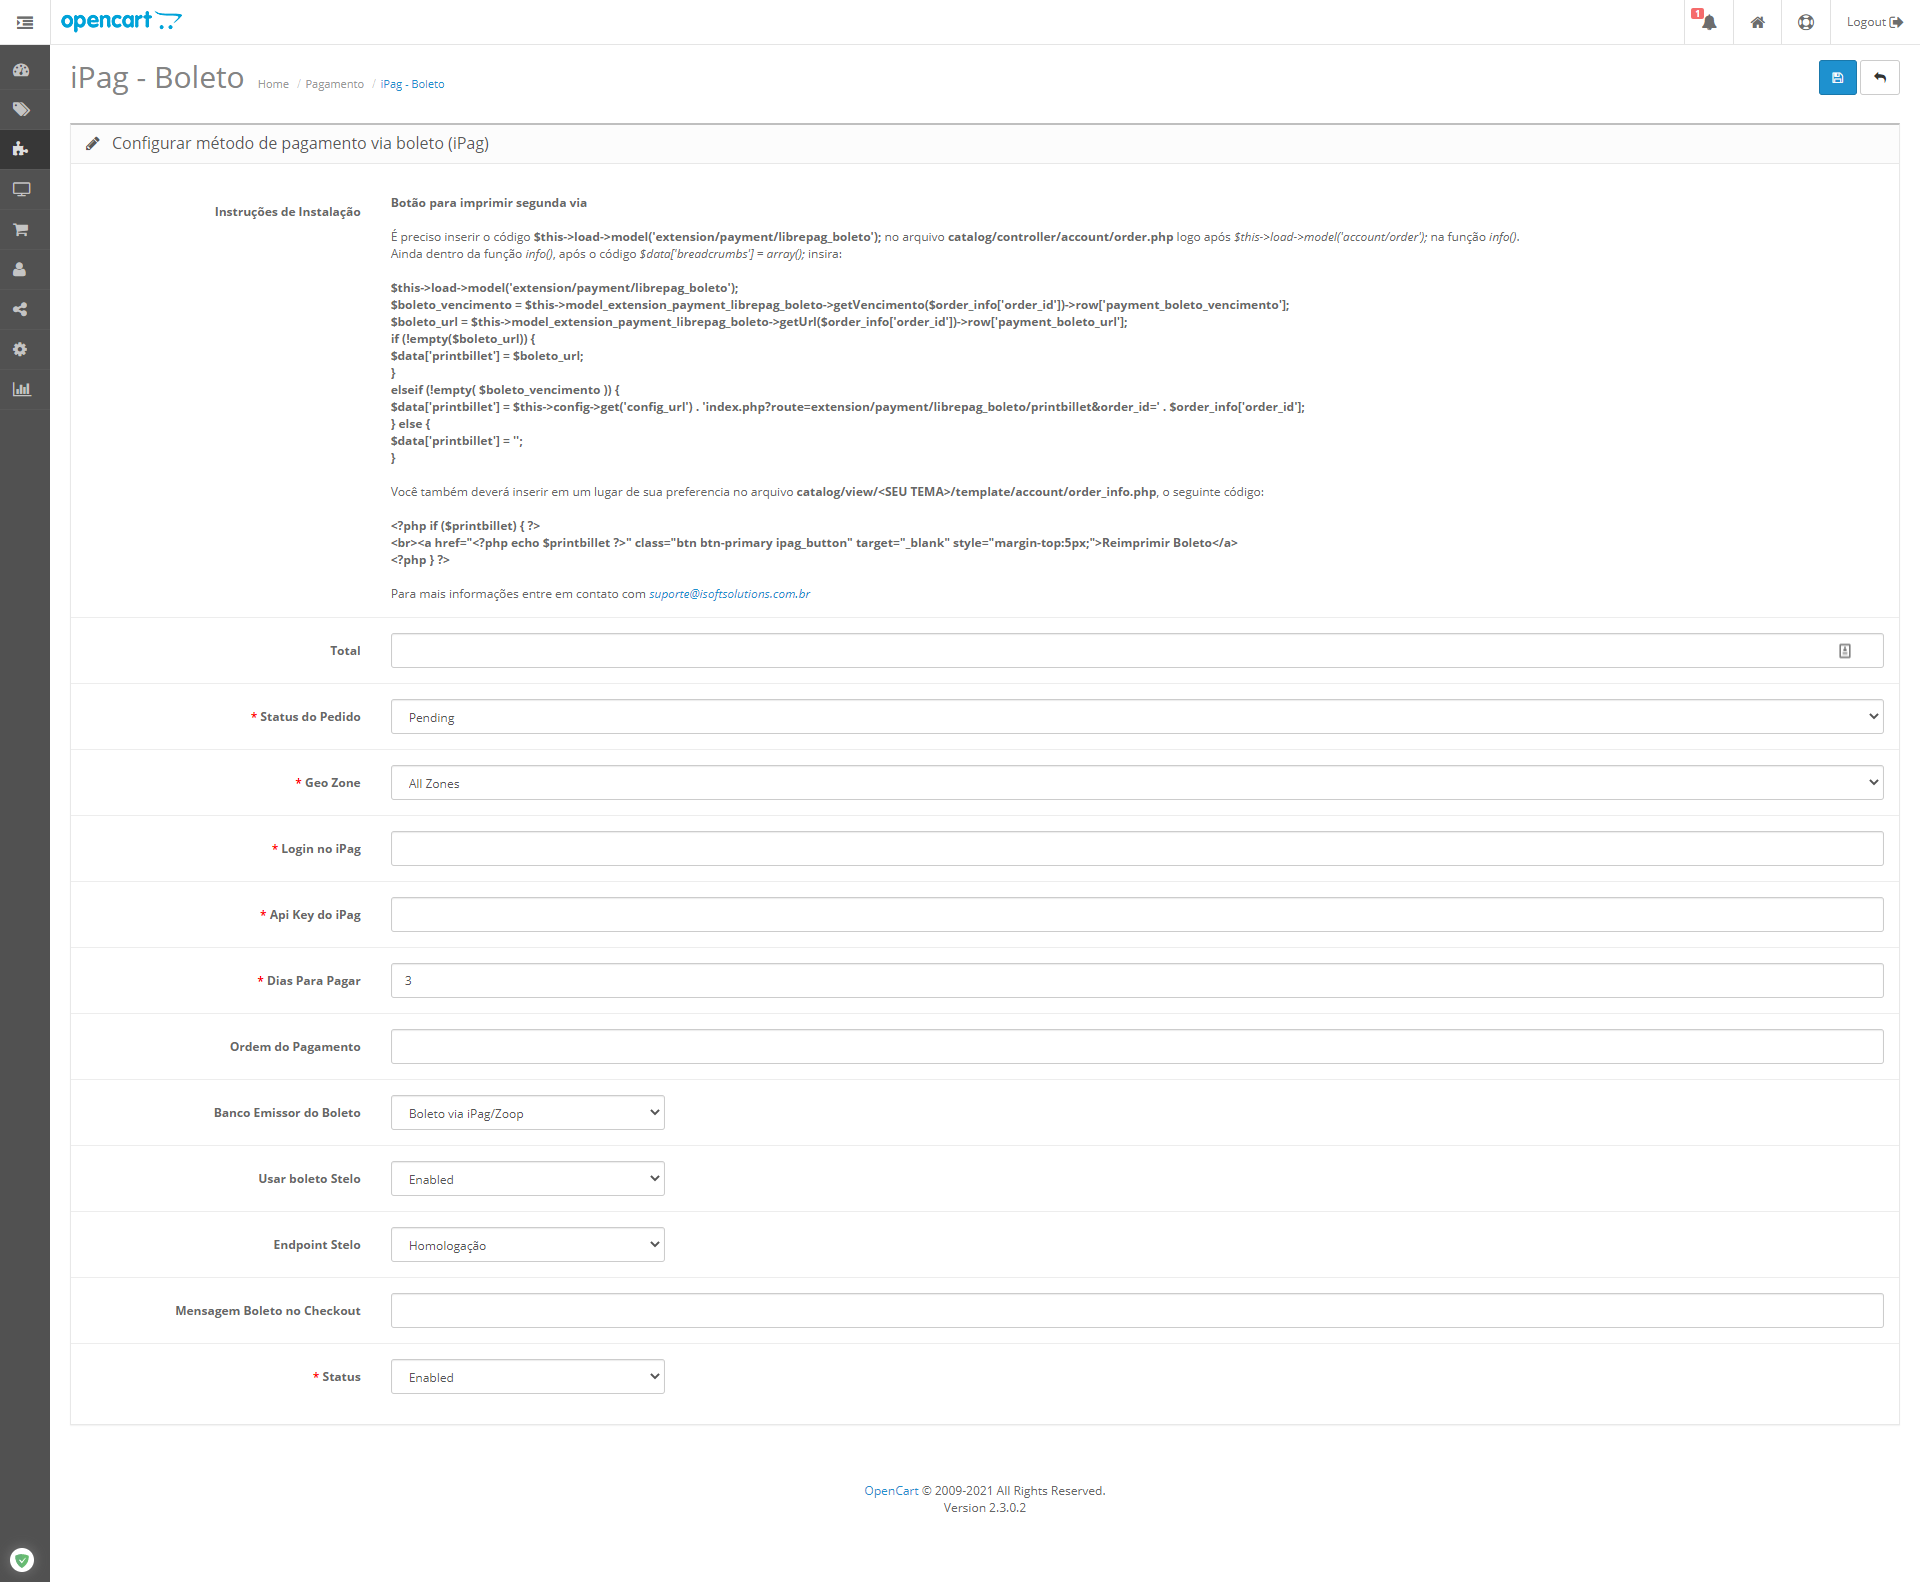Click the Pagamento breadcrumb link

pyautogui.click(x=334, y=84)
